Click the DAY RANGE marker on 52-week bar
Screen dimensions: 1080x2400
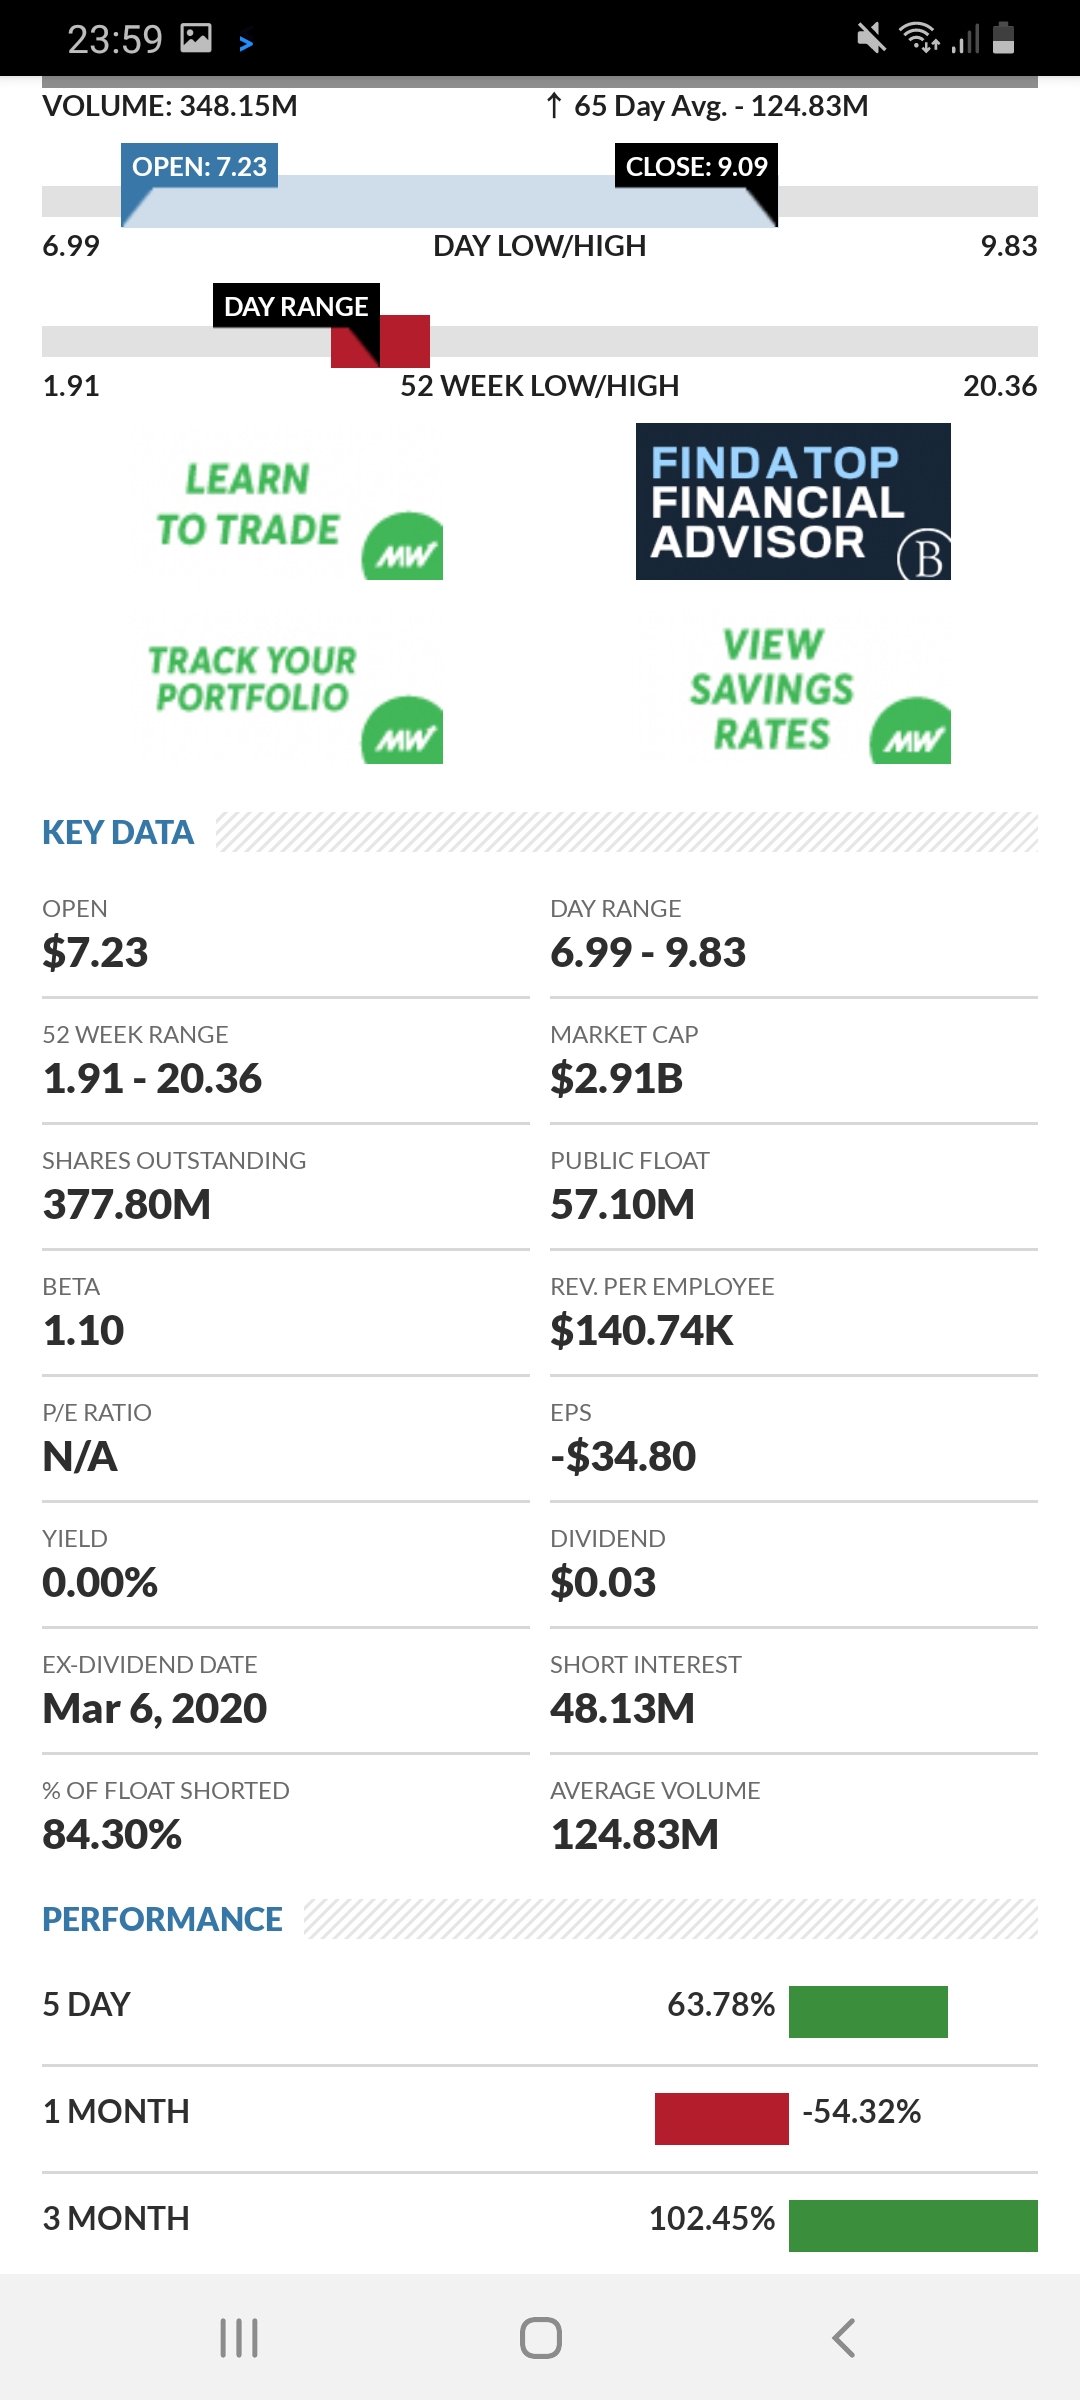click(x=296, y=306)
